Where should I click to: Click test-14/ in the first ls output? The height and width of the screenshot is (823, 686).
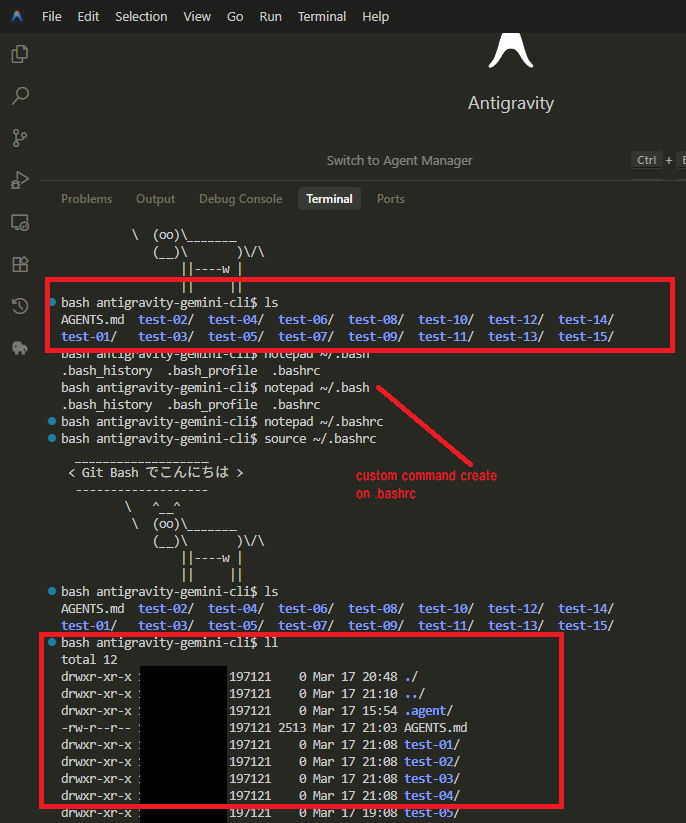click(586, 320)
